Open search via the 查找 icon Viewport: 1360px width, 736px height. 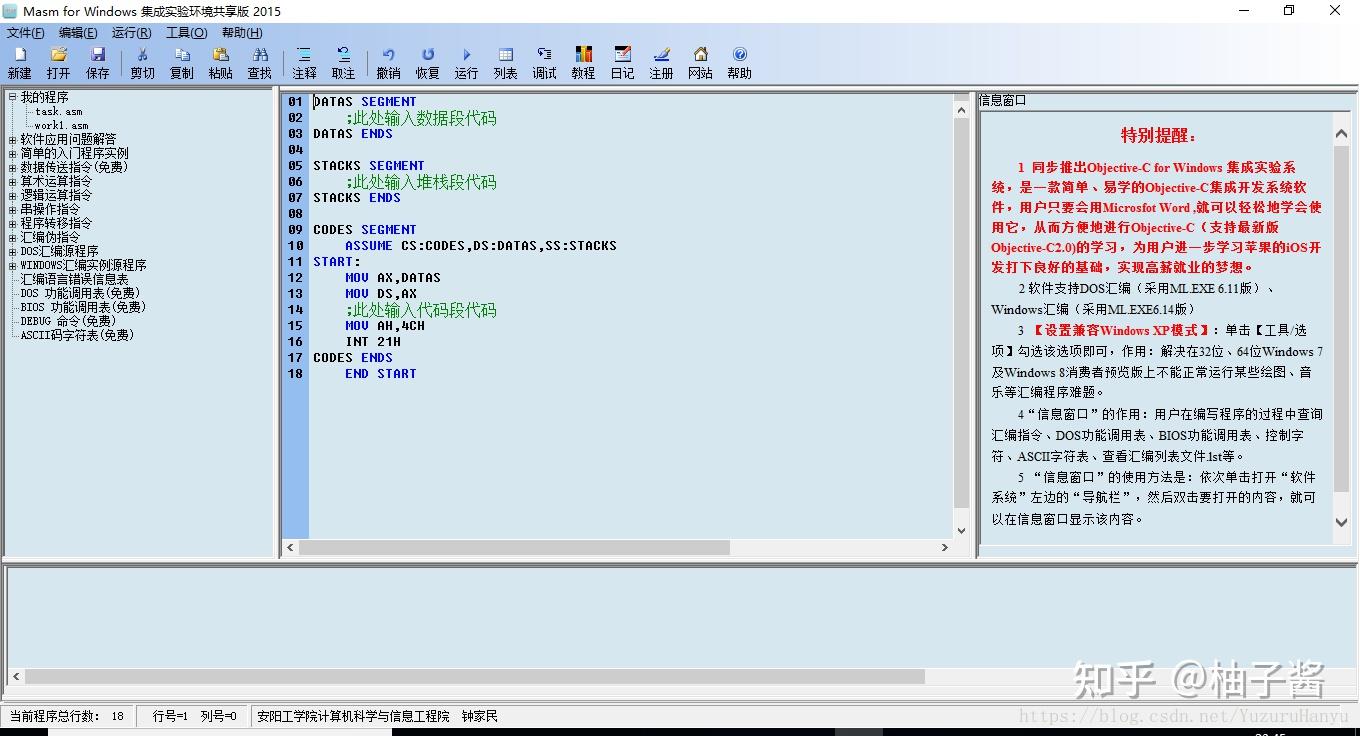click(x=259, y=61)
